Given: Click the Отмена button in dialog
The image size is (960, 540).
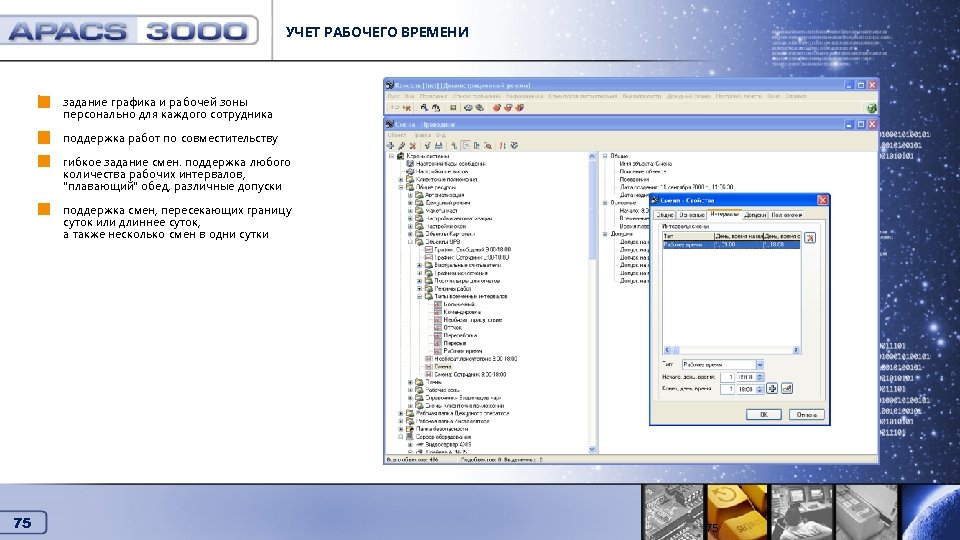Looking at the screenshot, I should coord(806,414).
